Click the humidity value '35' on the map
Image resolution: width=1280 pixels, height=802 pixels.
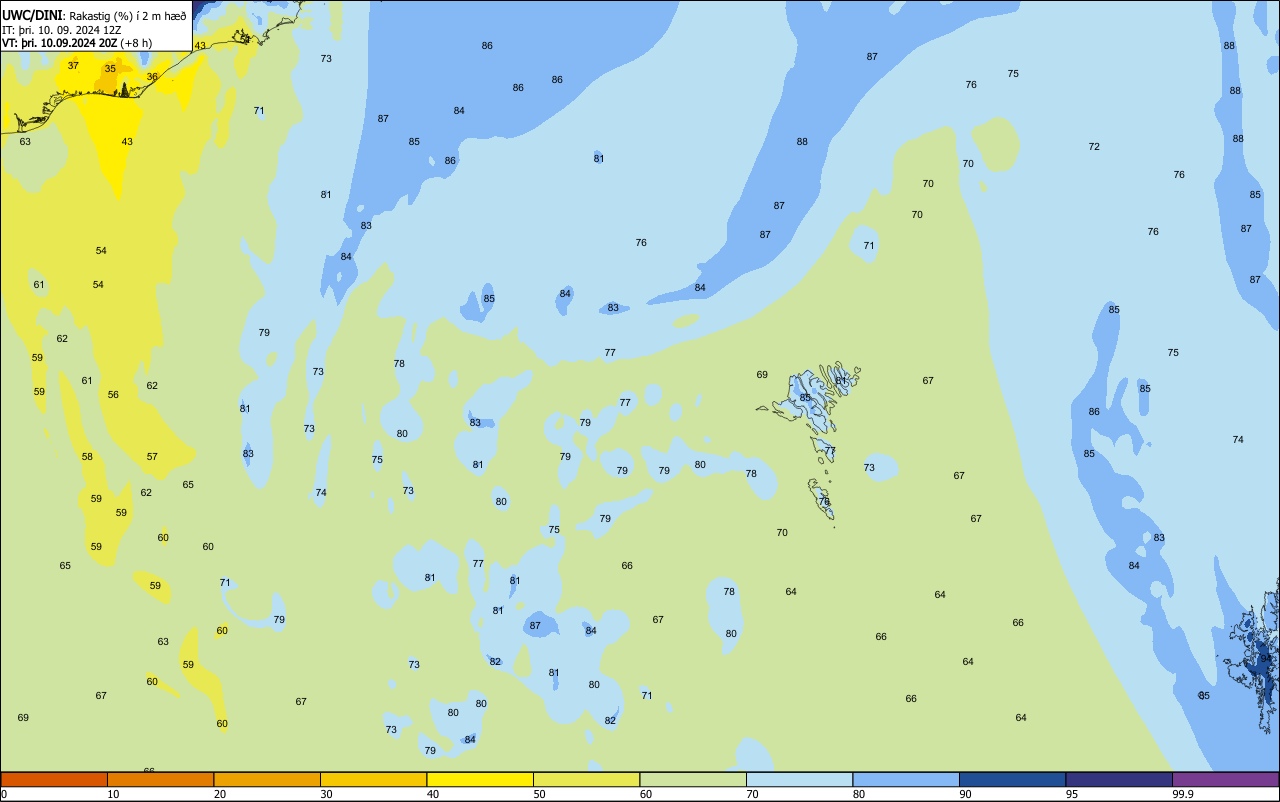click(x=110, y=68)
